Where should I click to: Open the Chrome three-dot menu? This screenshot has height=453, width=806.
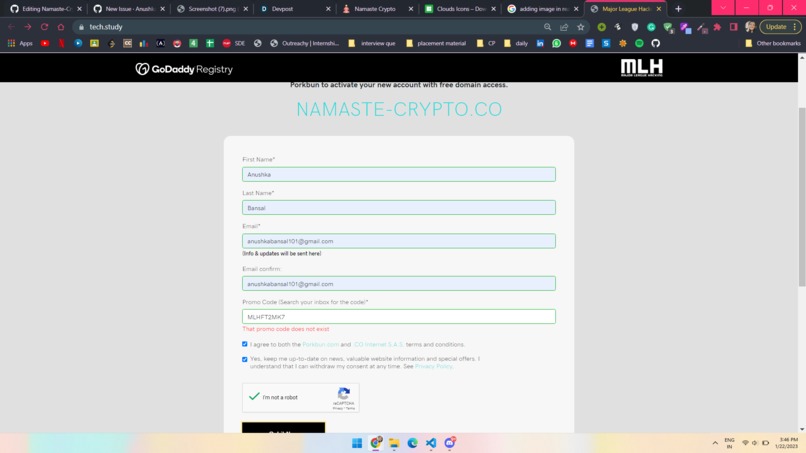[x=795, y=27]
